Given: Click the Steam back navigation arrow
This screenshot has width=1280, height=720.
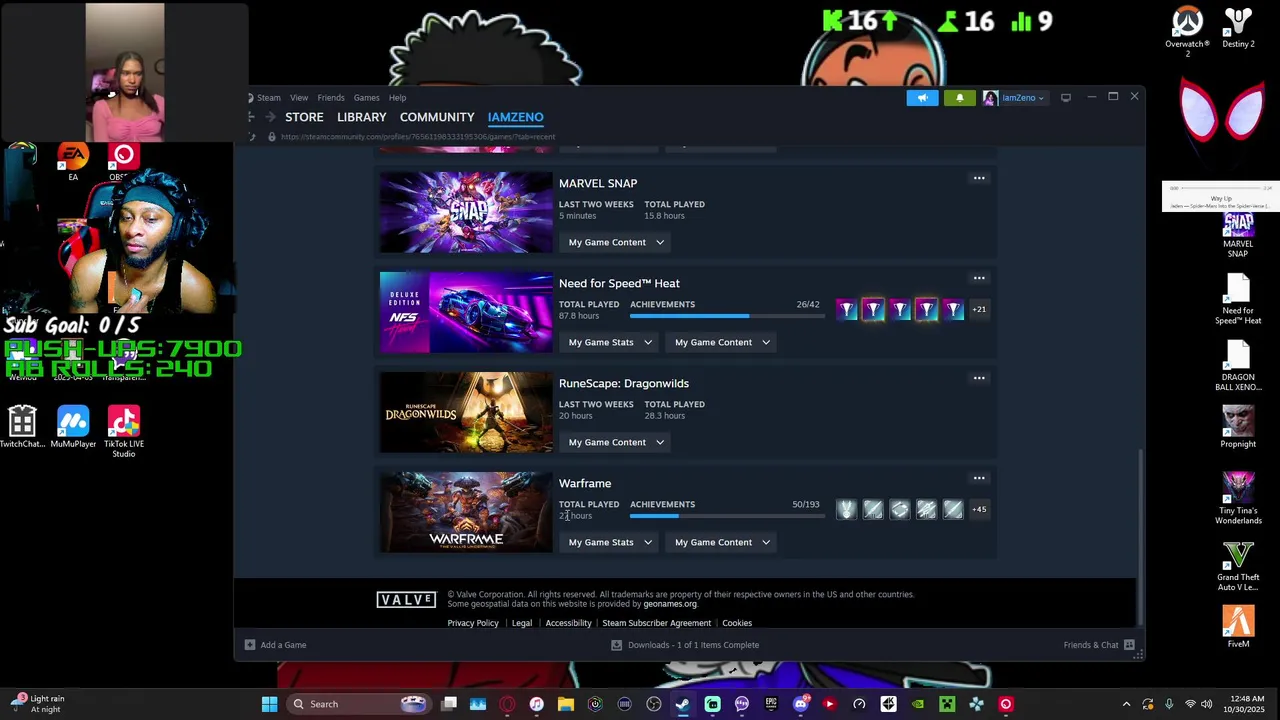Looking at the screenshot, I should [251, 117].
